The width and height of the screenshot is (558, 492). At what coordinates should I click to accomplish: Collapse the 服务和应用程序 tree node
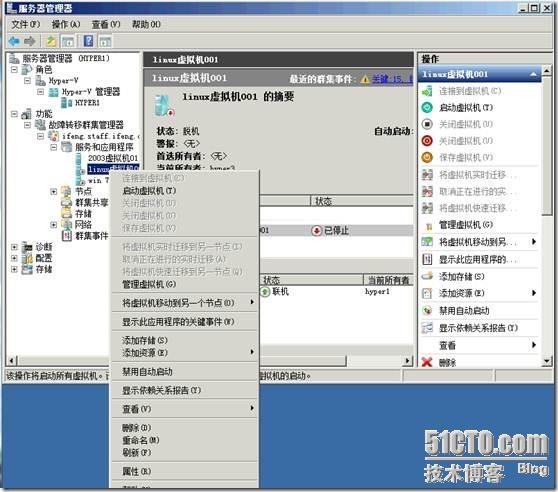pyautogui.click(x=53, y=147)
